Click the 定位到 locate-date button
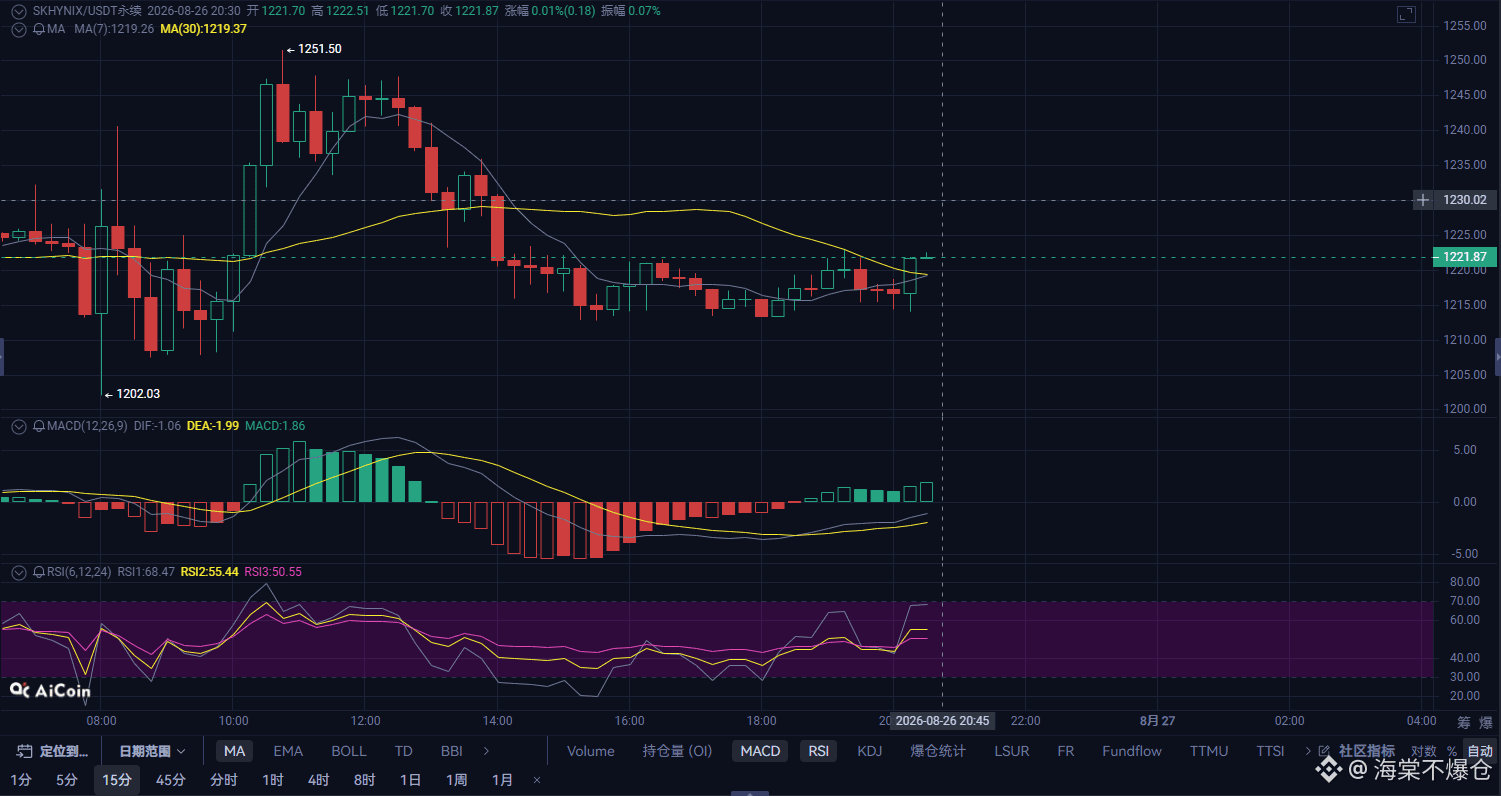The height and width of the screenshot is (796, 1501). (54, 751)
